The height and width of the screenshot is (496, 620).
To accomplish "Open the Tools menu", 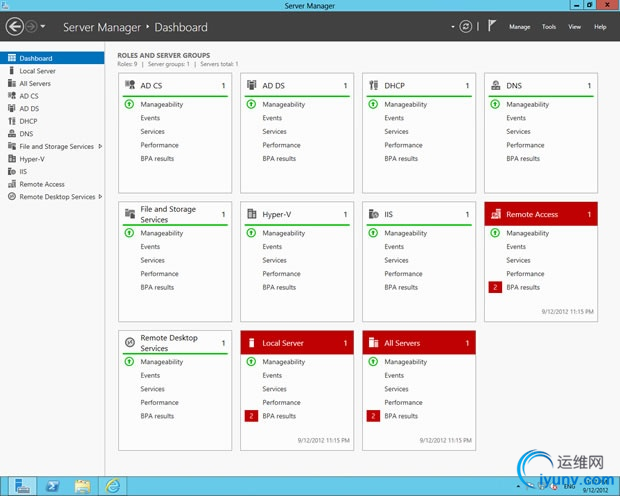I will [549, 27].
